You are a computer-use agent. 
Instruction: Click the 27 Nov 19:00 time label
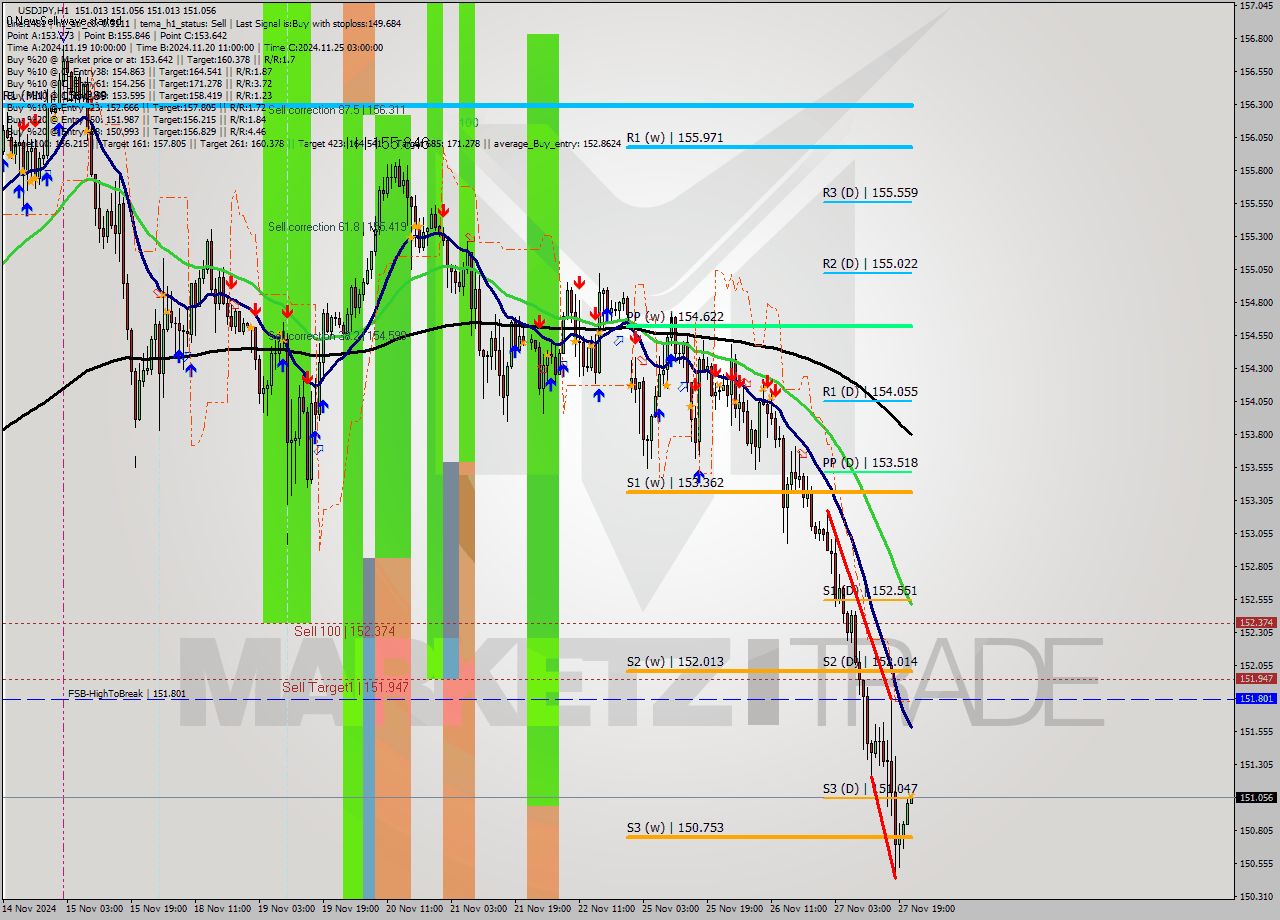pos(927,909)
